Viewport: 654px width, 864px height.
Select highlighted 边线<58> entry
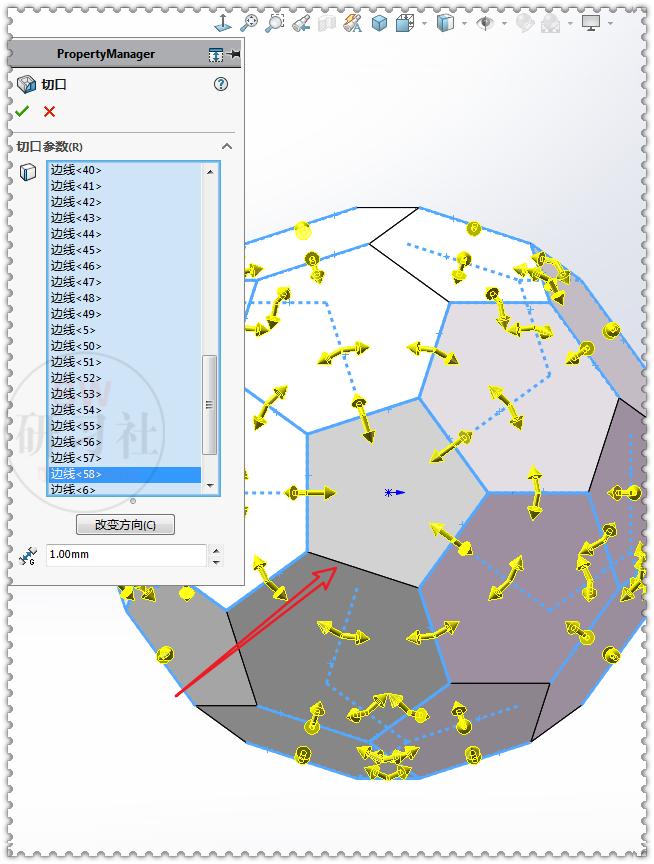click(125, 474)
